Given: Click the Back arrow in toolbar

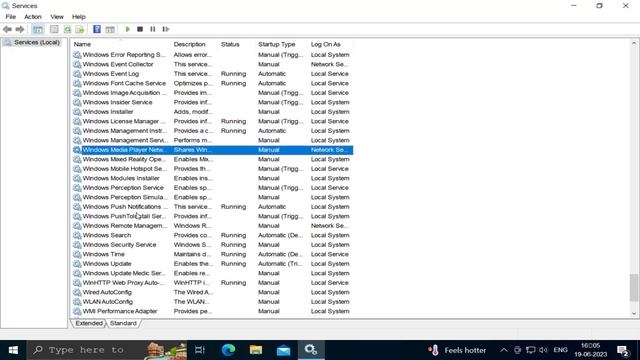Looking at the screenshot, I should (x=7, y=29).
